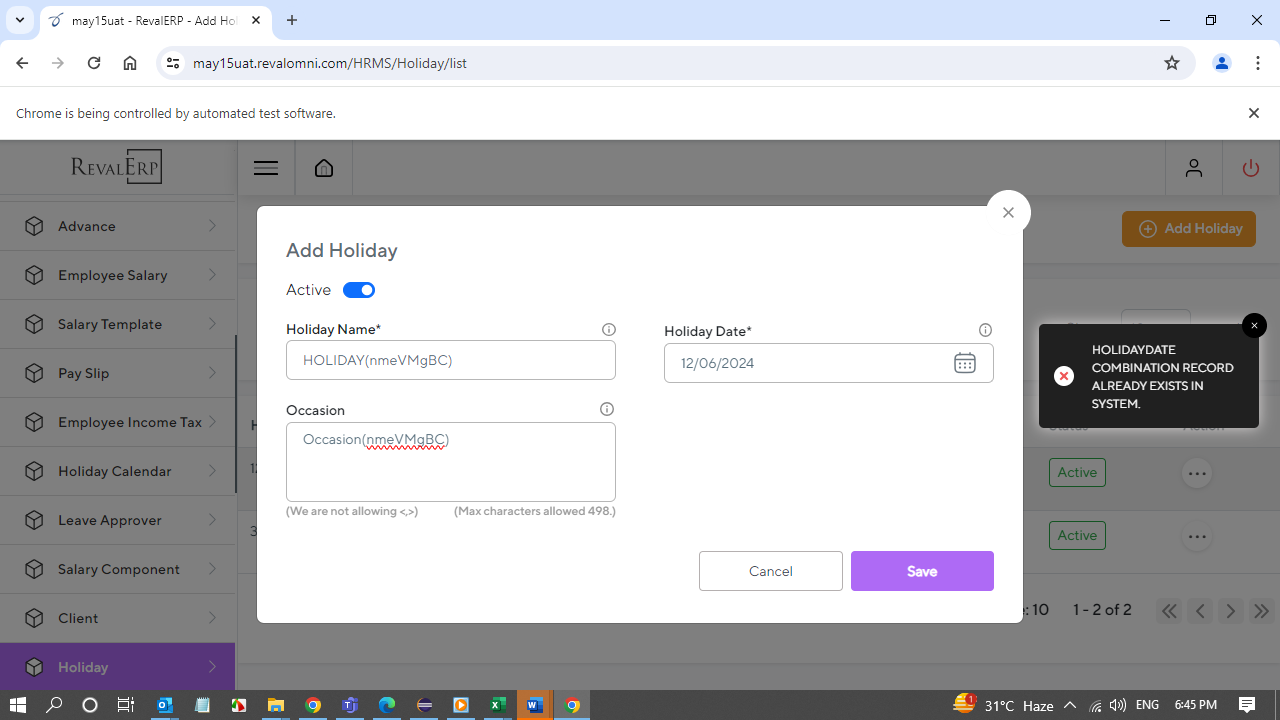Click the Holiday Name input field

(x=450, y=360)
